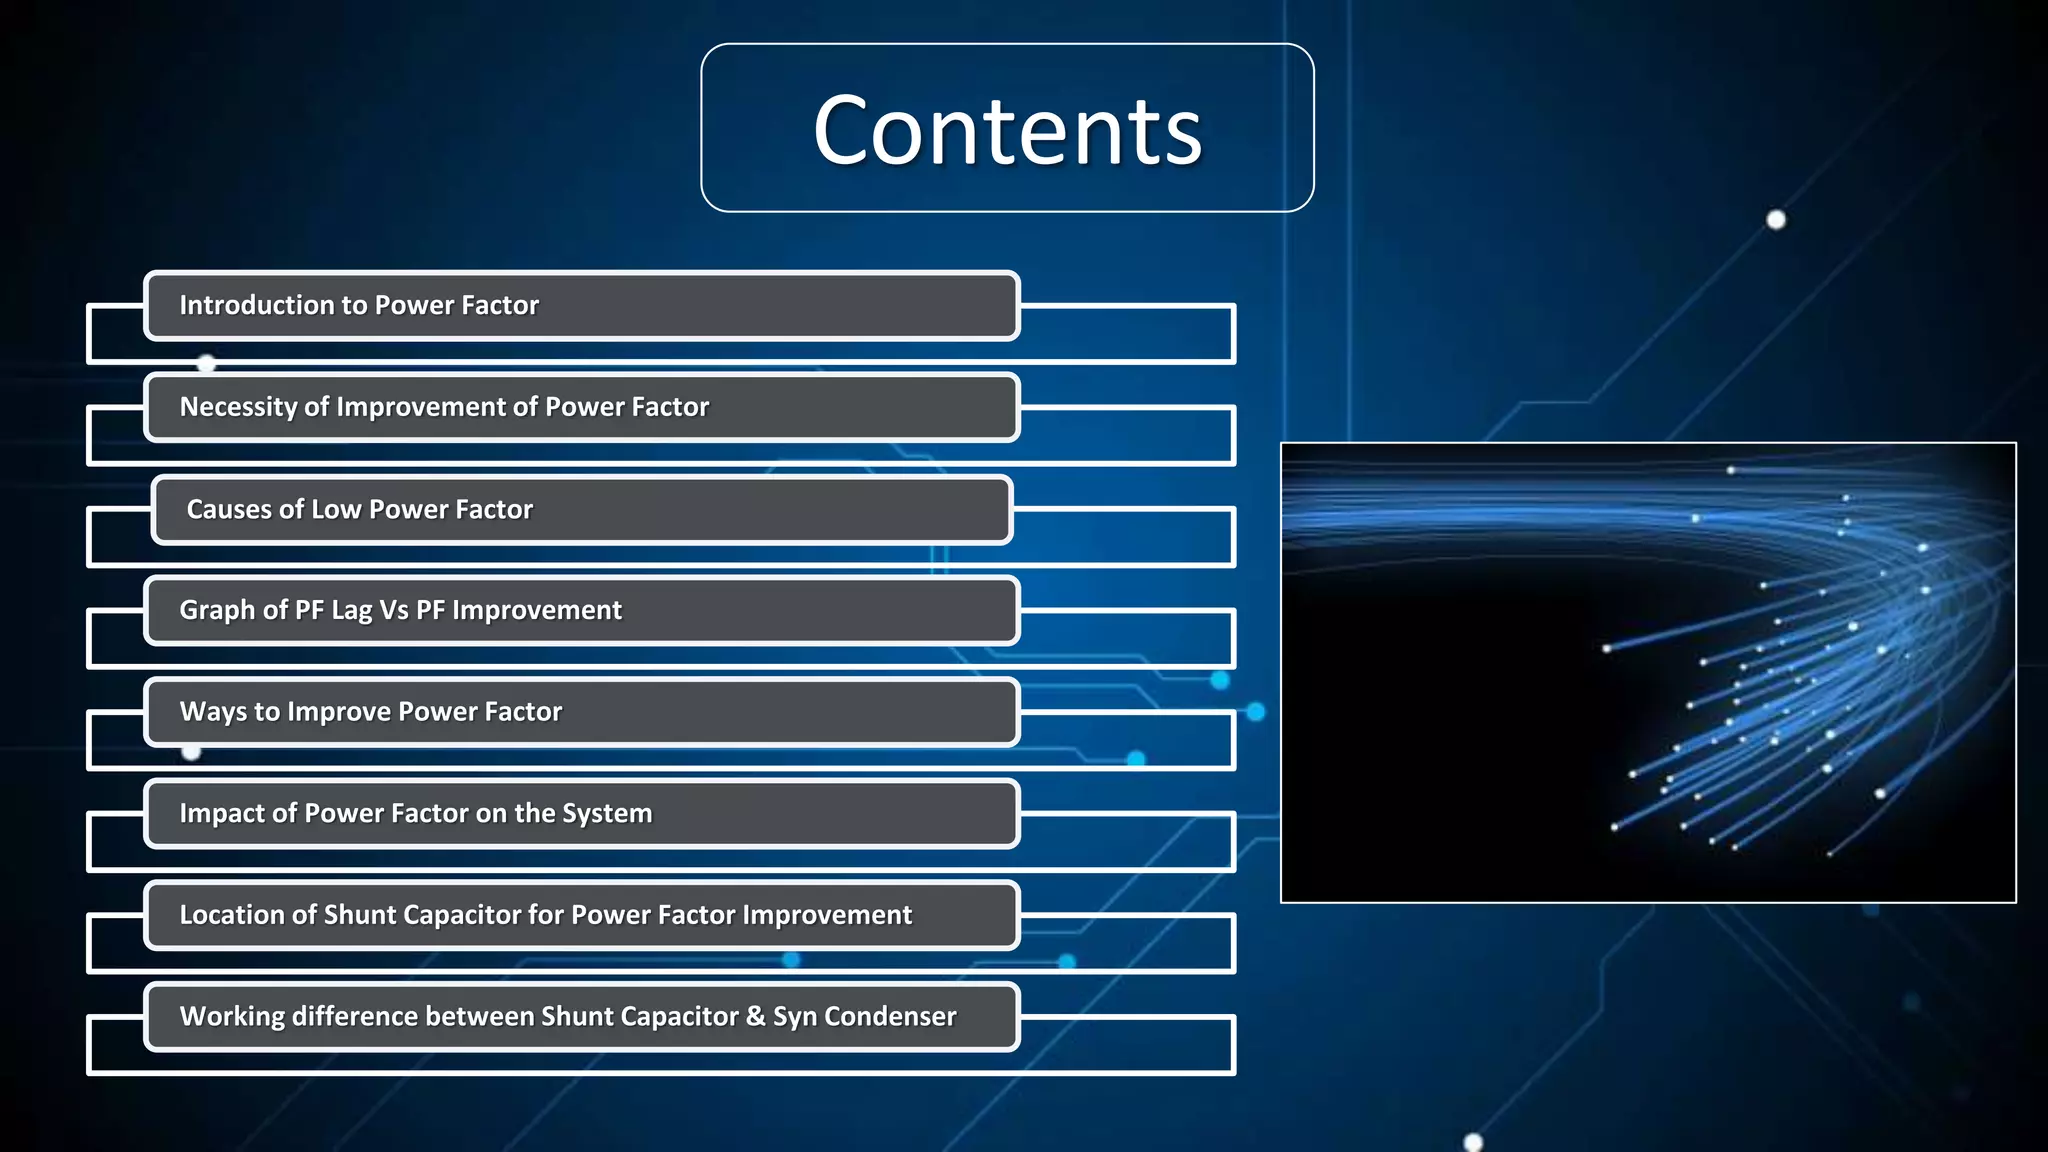2048x1152 pixels.
Task: Click outline frame right of Necessity of Improvement box
Action: 1128,436
